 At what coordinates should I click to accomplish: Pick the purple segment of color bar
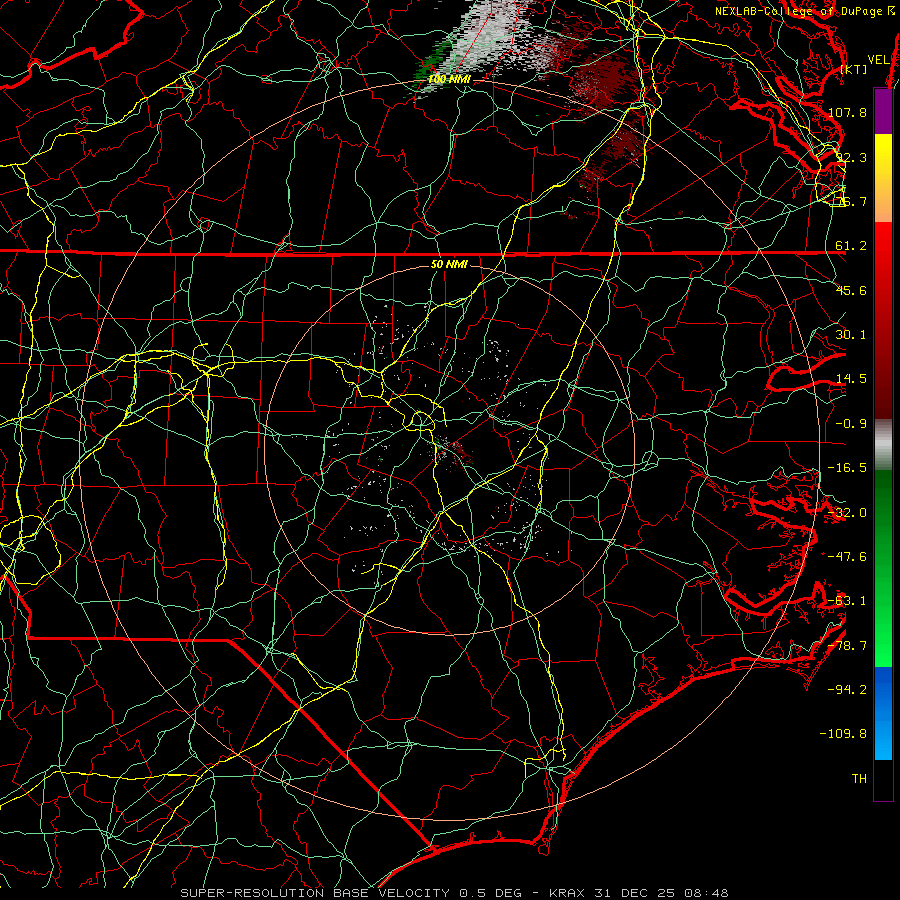coord(883,111)
